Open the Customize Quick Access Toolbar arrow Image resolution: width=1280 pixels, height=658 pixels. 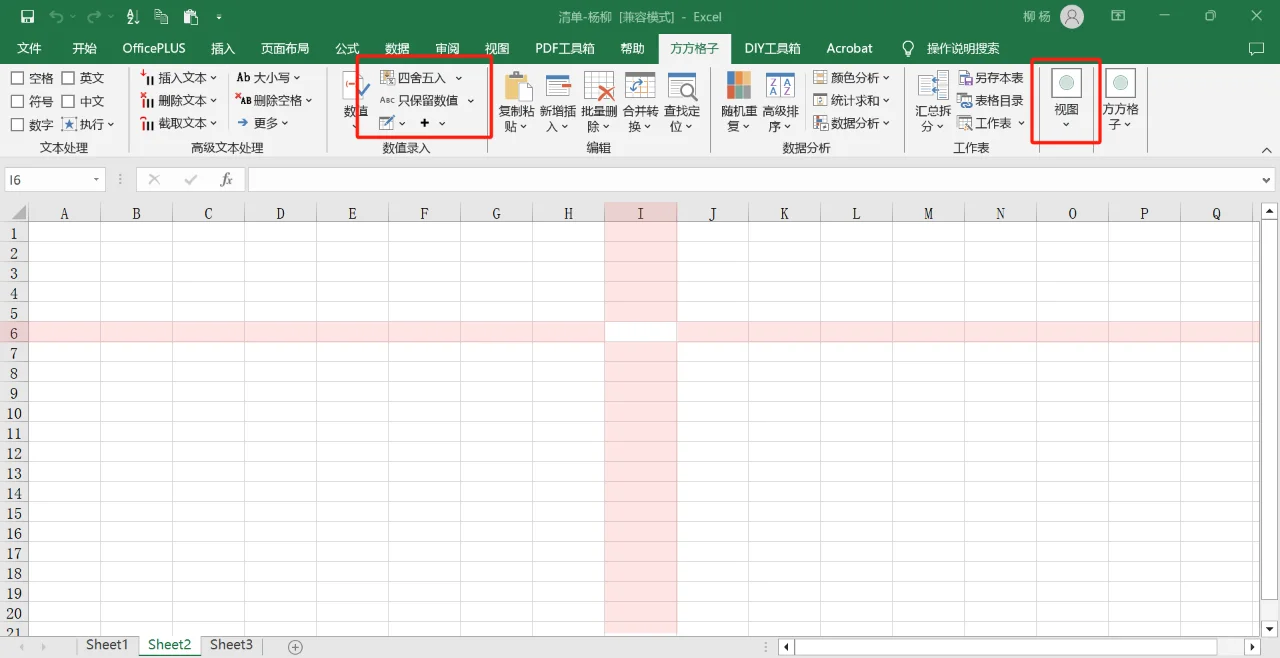tap(219, 17)
